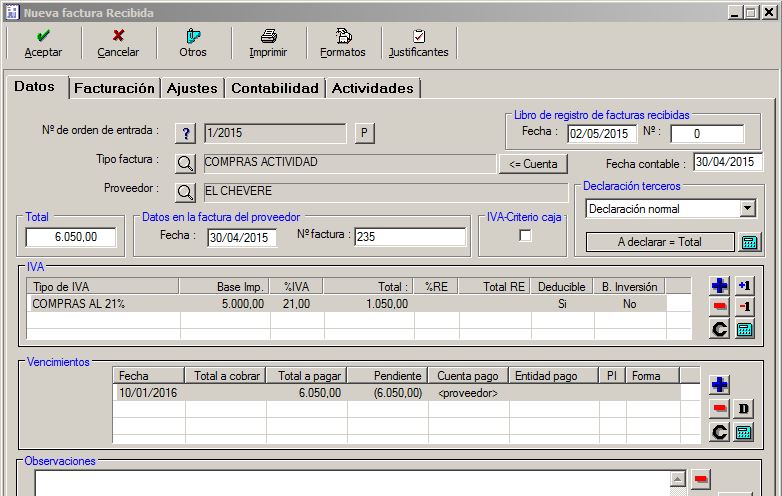Image resolution: width=782 pixels, height=496 pixels.
Task: Click Observaciones scrollbar up arrow
Action: 677,480
